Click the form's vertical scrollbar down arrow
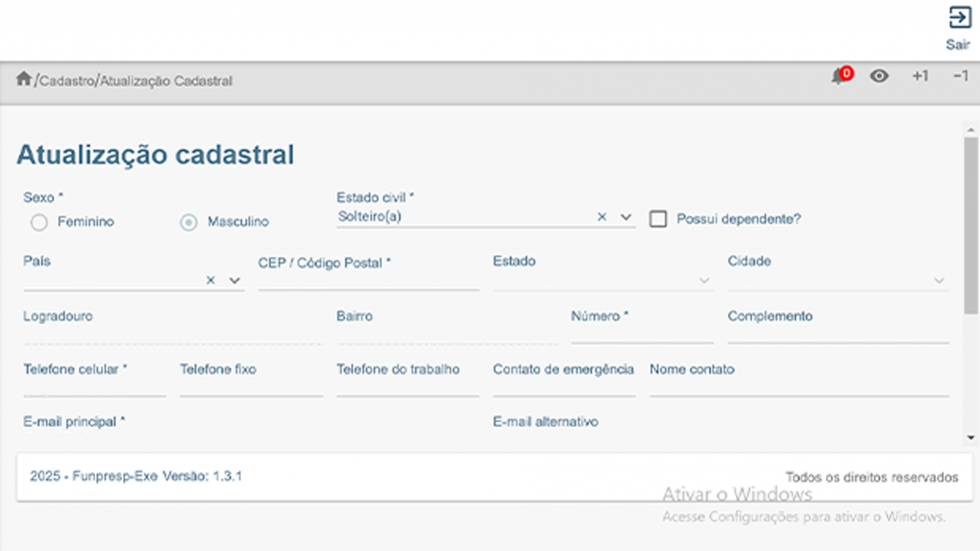The height and width of the screenshot is (551, 980). click(x=970, y=437)
